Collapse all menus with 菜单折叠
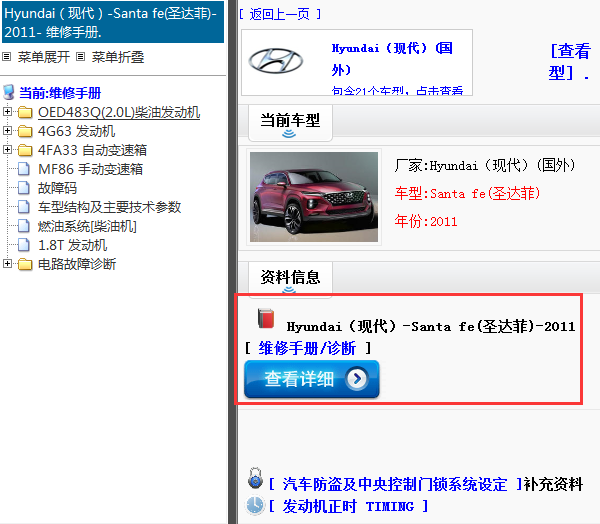This screenshot has width=600, height=524. pos(118,57)
